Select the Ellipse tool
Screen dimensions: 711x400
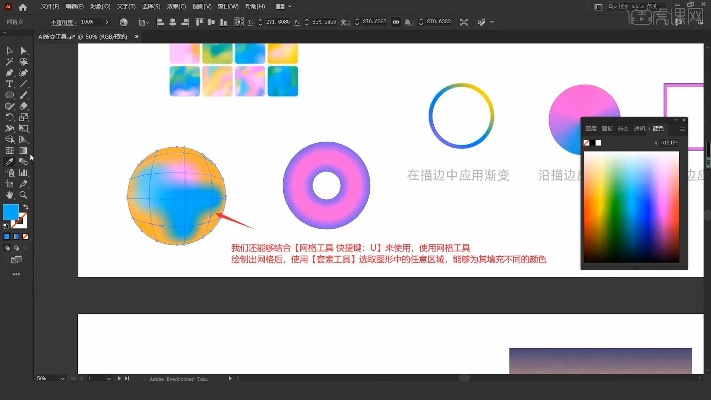coord(9,95)
